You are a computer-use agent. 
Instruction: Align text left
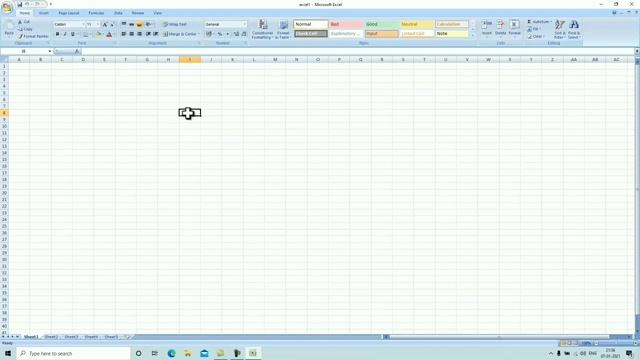coord(124,34)
